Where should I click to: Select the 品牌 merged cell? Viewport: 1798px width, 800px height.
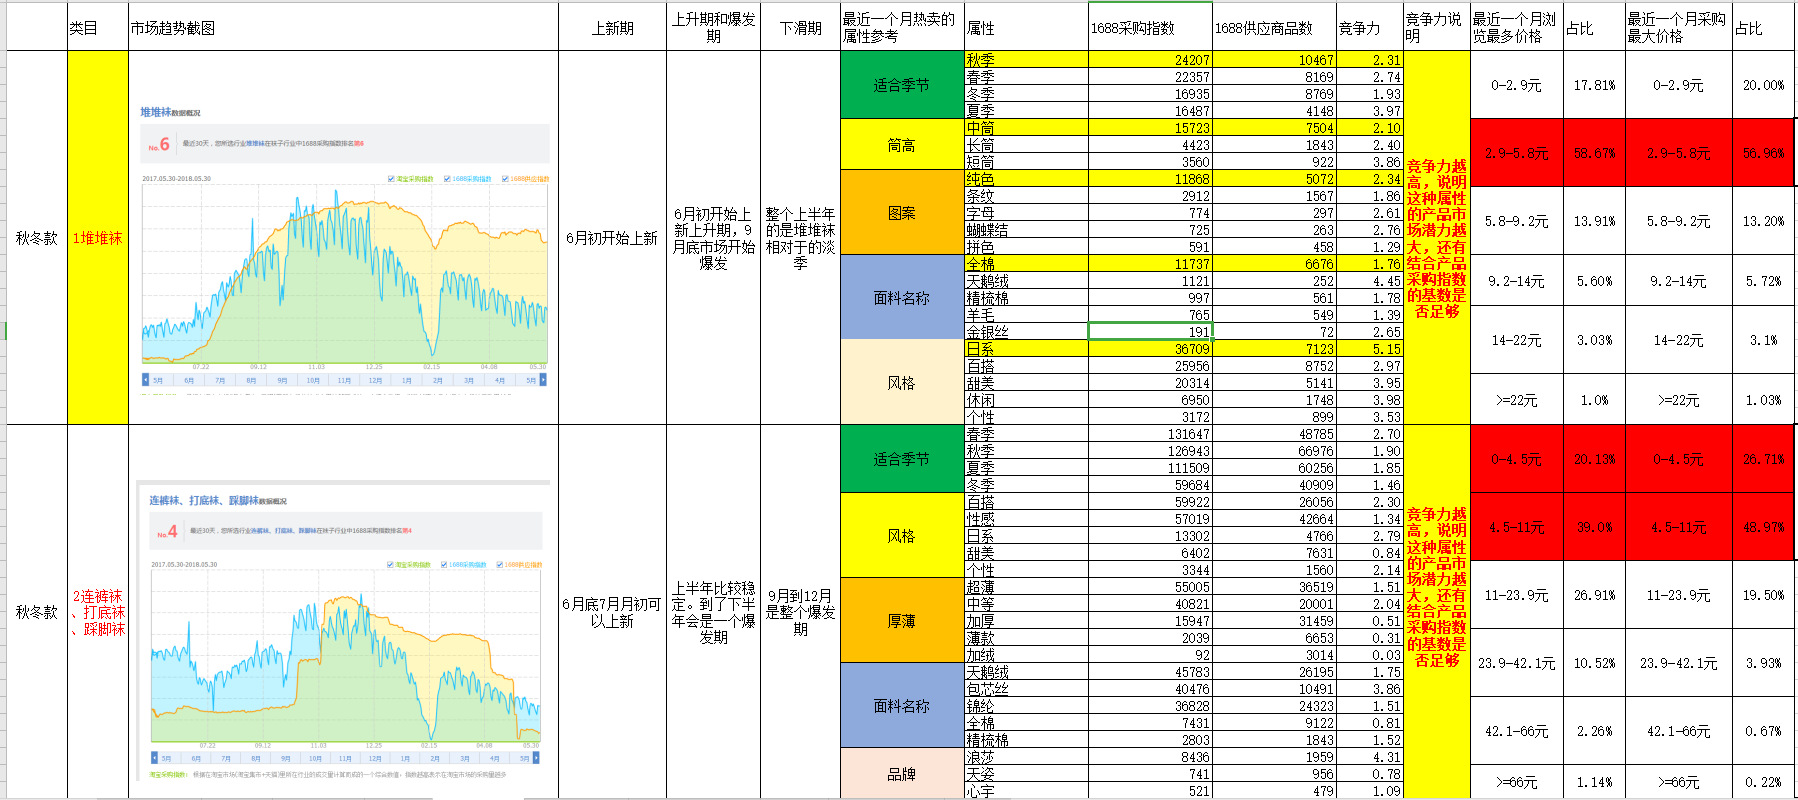click(902, 774)
